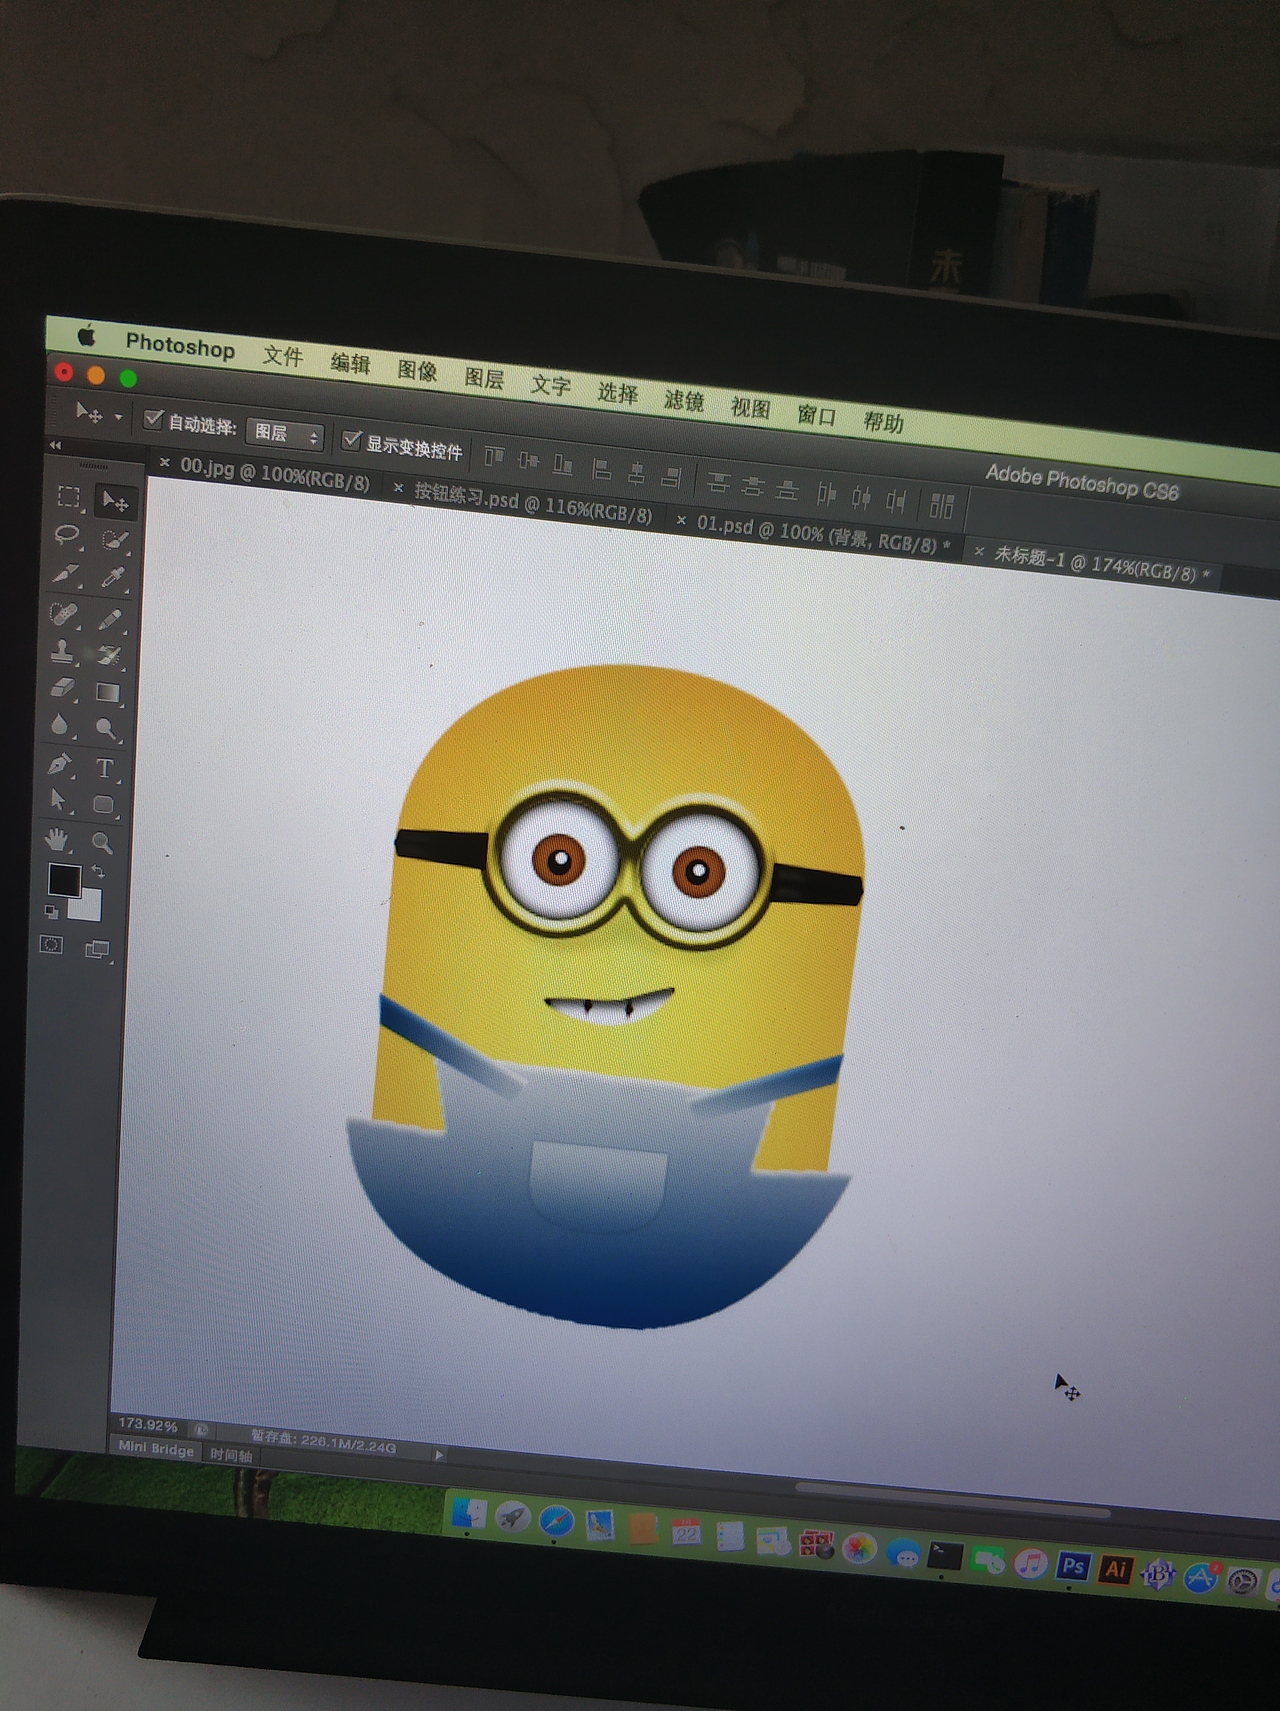
Task: Click the 173.92% zoom level field
Action: (x=148, y=1424)
